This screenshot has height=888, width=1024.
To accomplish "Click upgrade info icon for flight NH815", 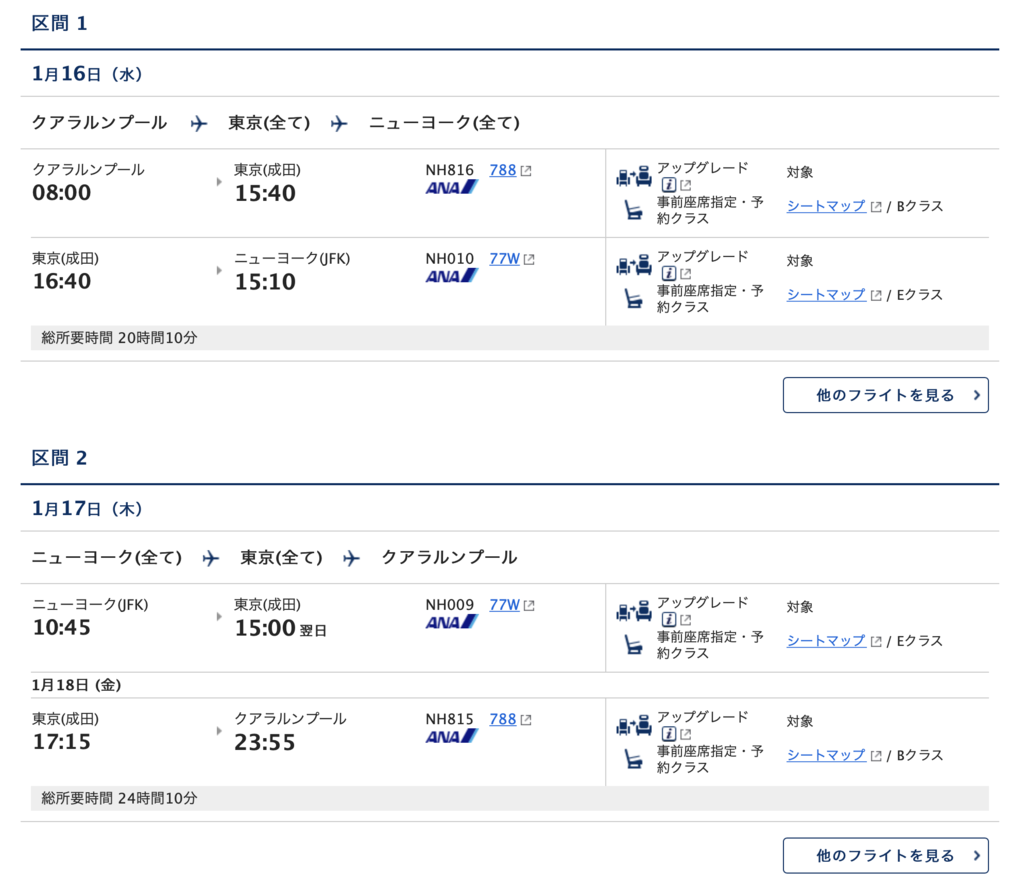I will point(668,734).
